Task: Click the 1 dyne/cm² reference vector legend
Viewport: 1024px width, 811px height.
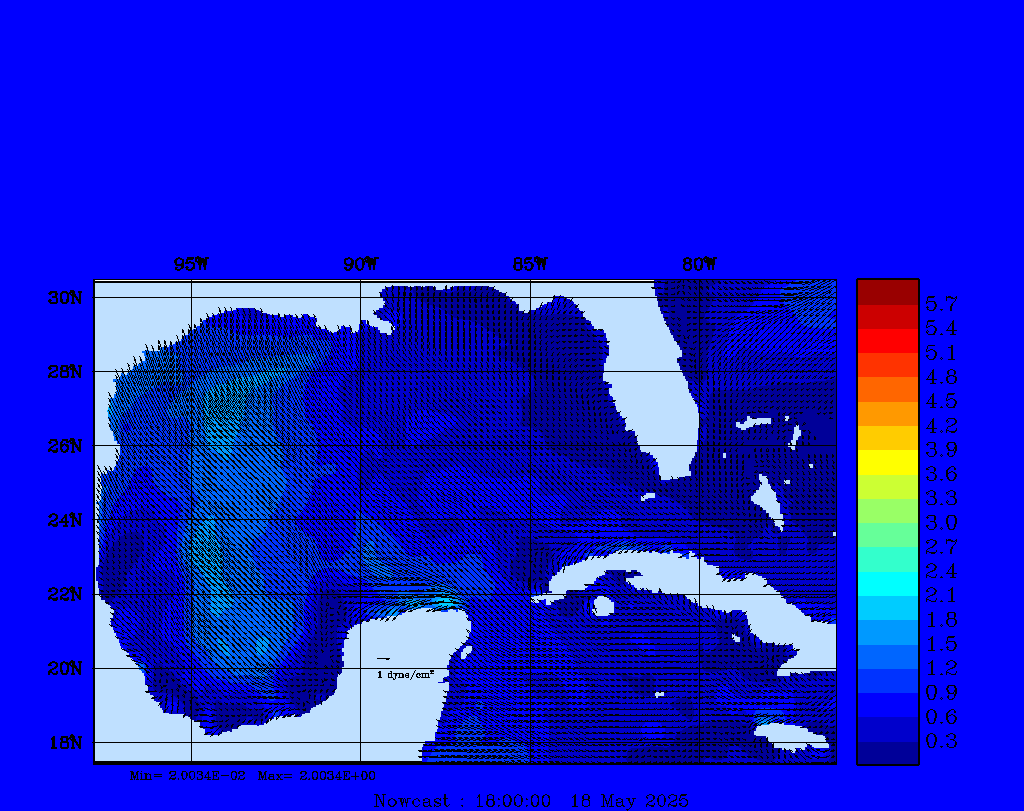Action: pyautogui.click(x=404, y=675)
